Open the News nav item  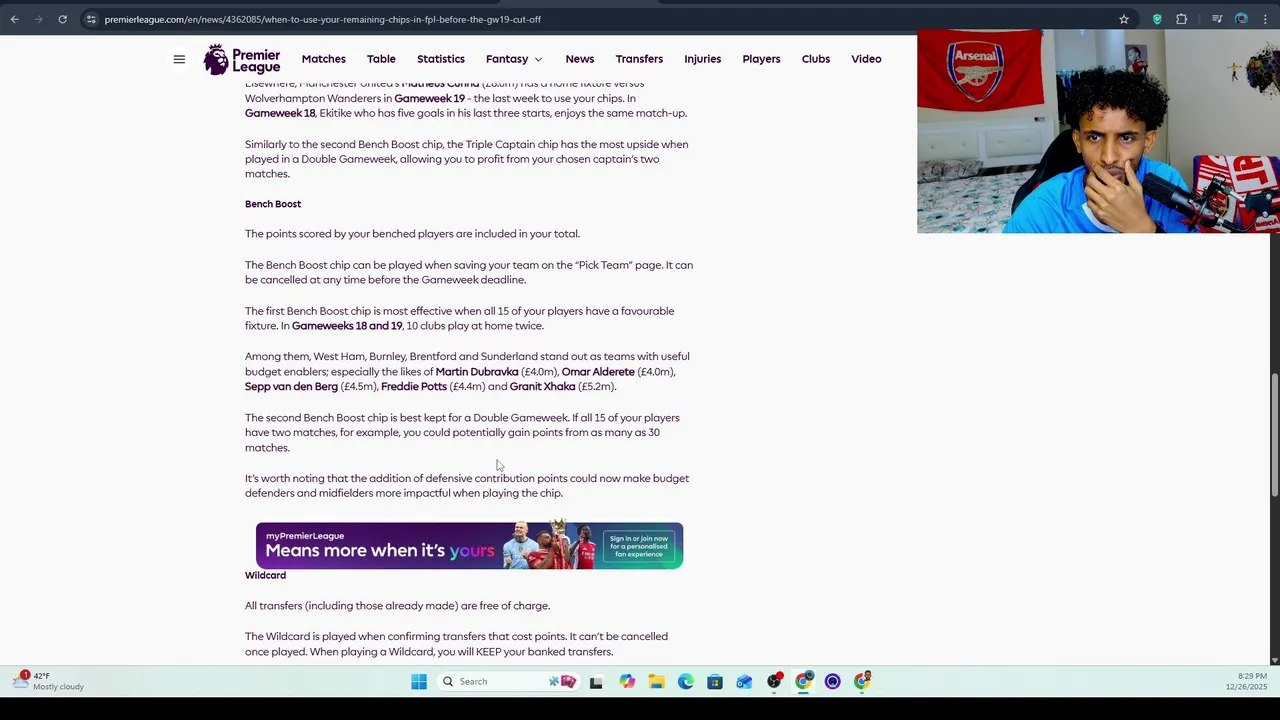(x=580, y=59)
